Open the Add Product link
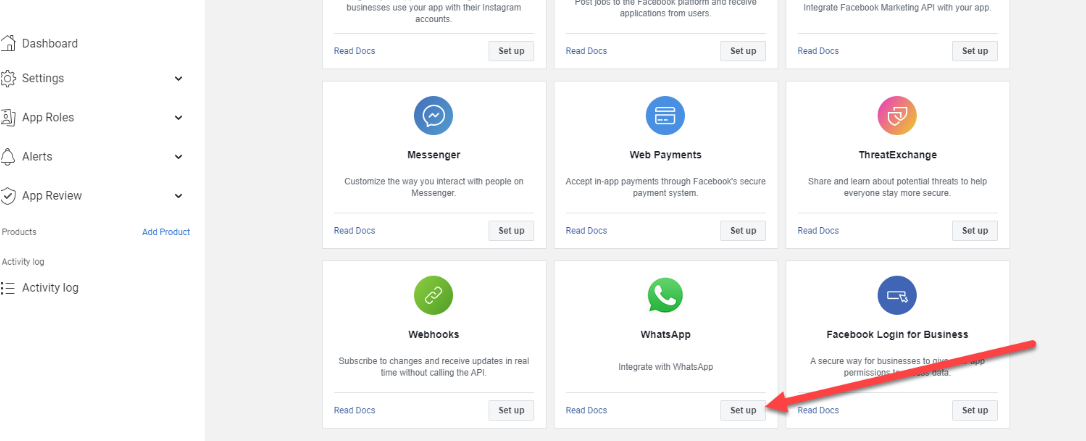This screenshot has height=441, width=1086. click(166, 232)
